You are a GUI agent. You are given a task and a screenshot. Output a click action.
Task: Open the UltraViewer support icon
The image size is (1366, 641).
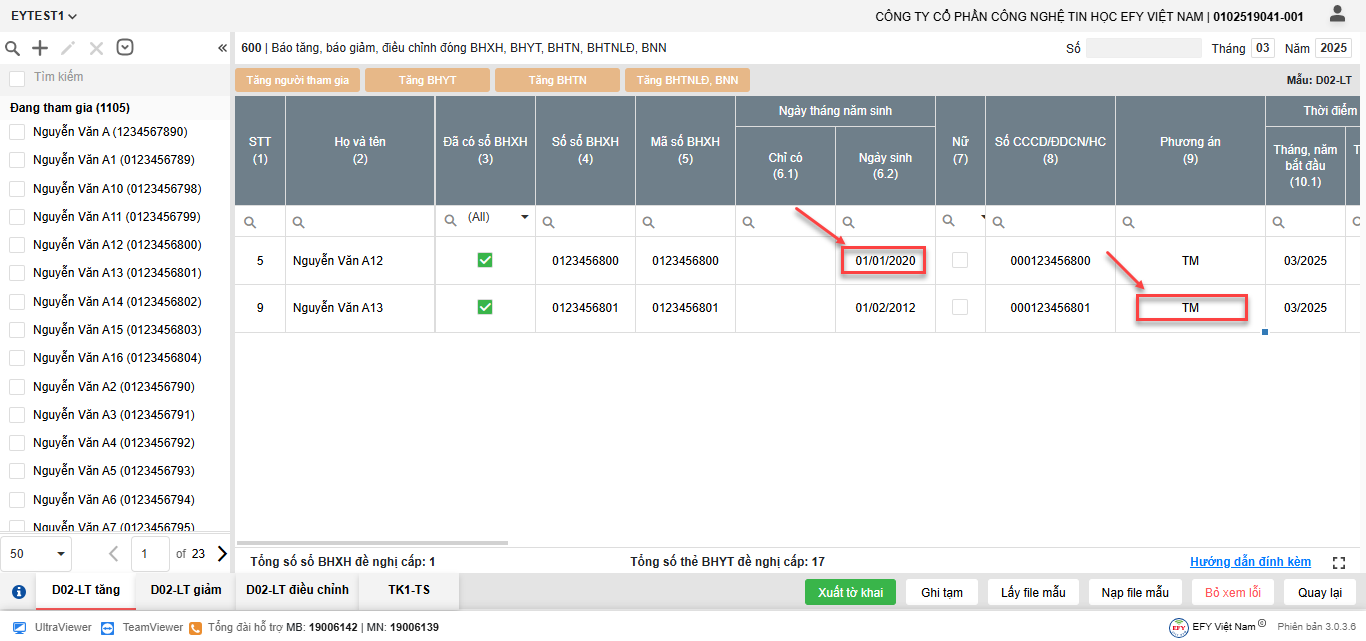point(19,627)
